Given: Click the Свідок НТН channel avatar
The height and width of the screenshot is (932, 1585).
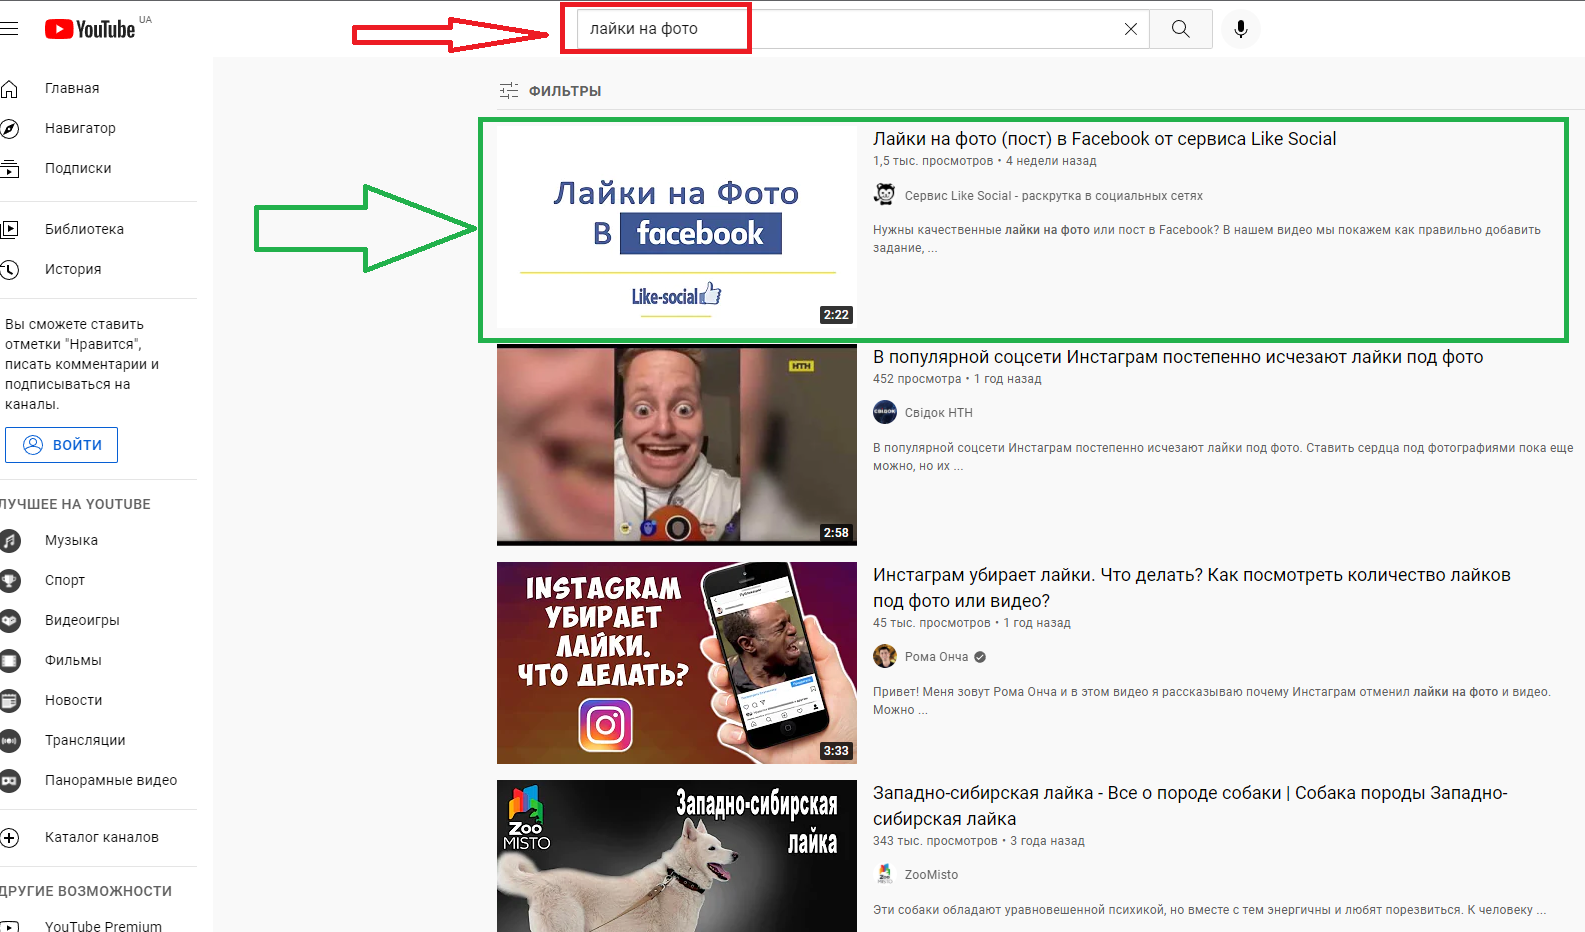Looking at the screenshot, I should pos(884,412).
